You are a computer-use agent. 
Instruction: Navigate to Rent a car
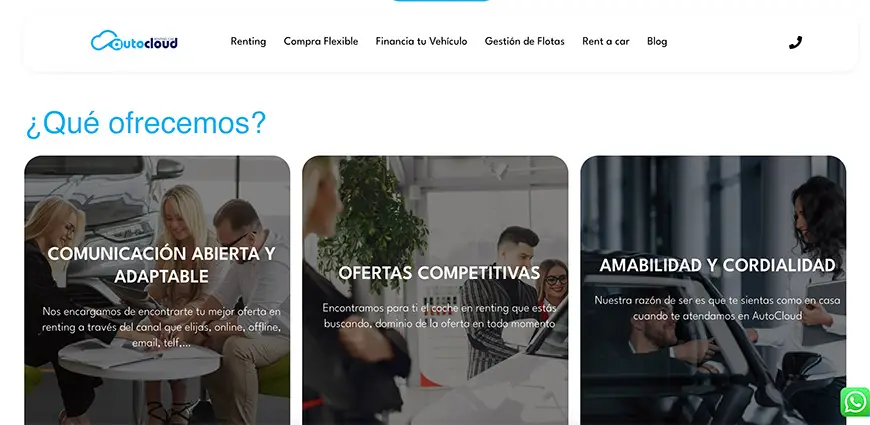pos(605,42)
